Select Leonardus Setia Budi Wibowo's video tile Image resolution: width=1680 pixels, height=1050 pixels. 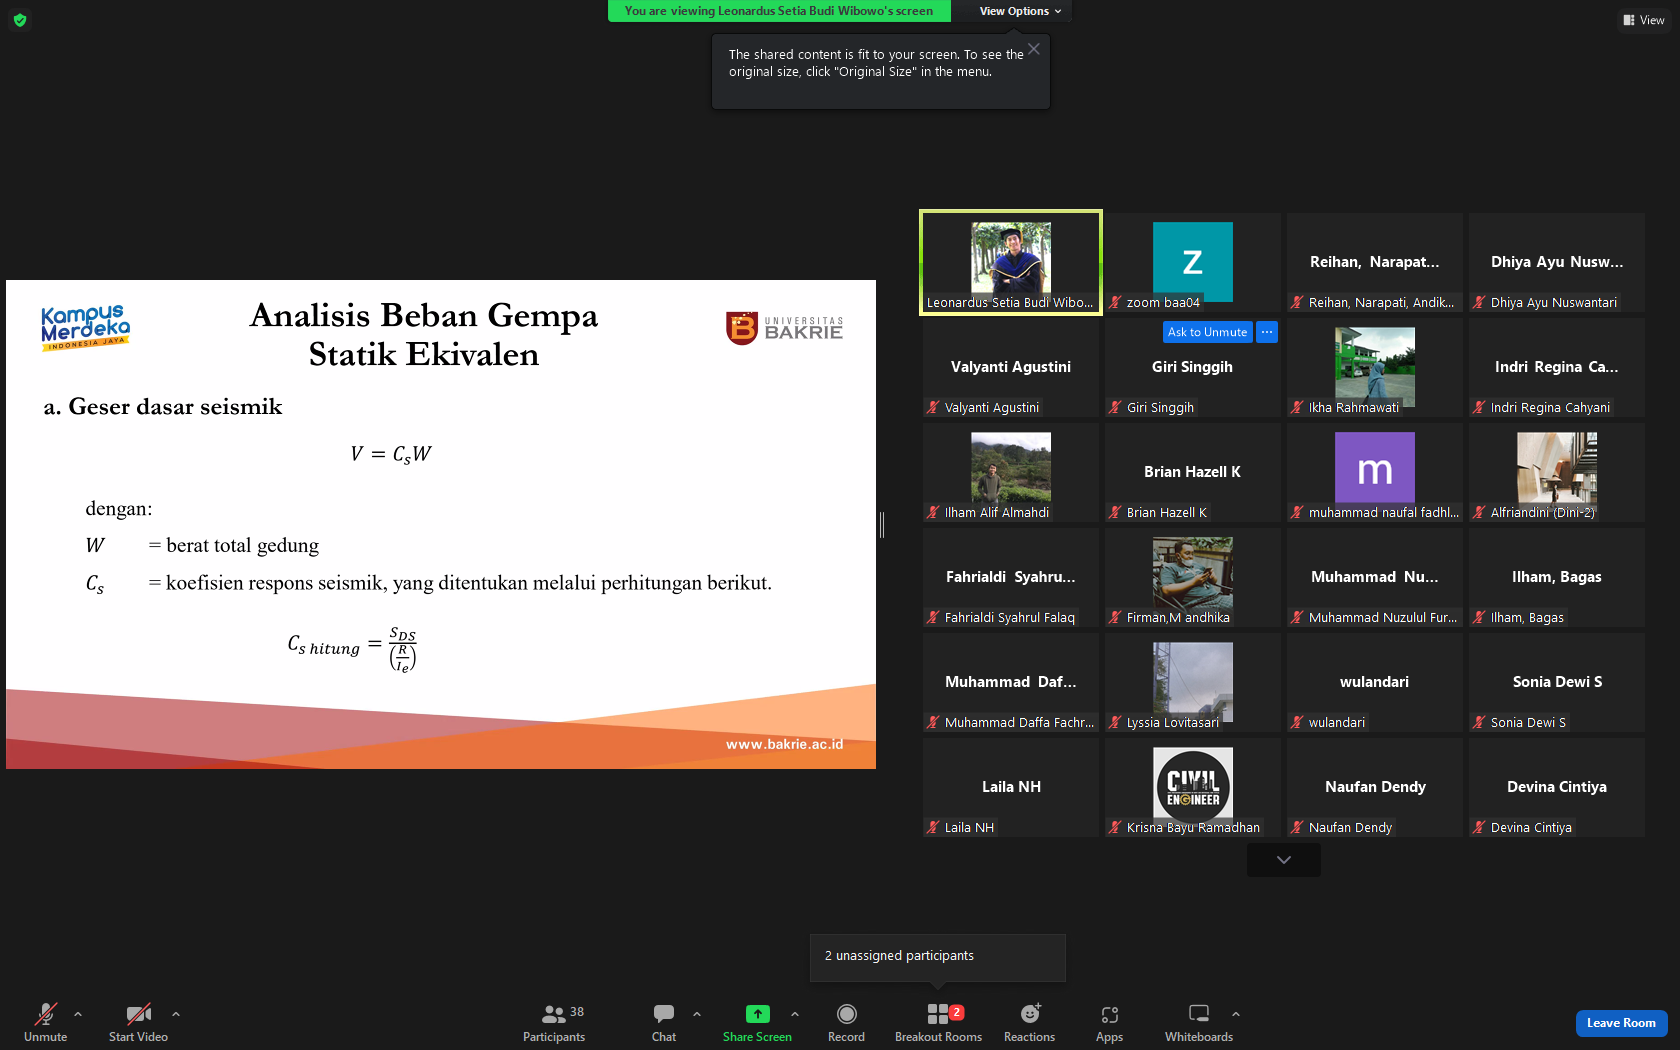(1011, 262)
